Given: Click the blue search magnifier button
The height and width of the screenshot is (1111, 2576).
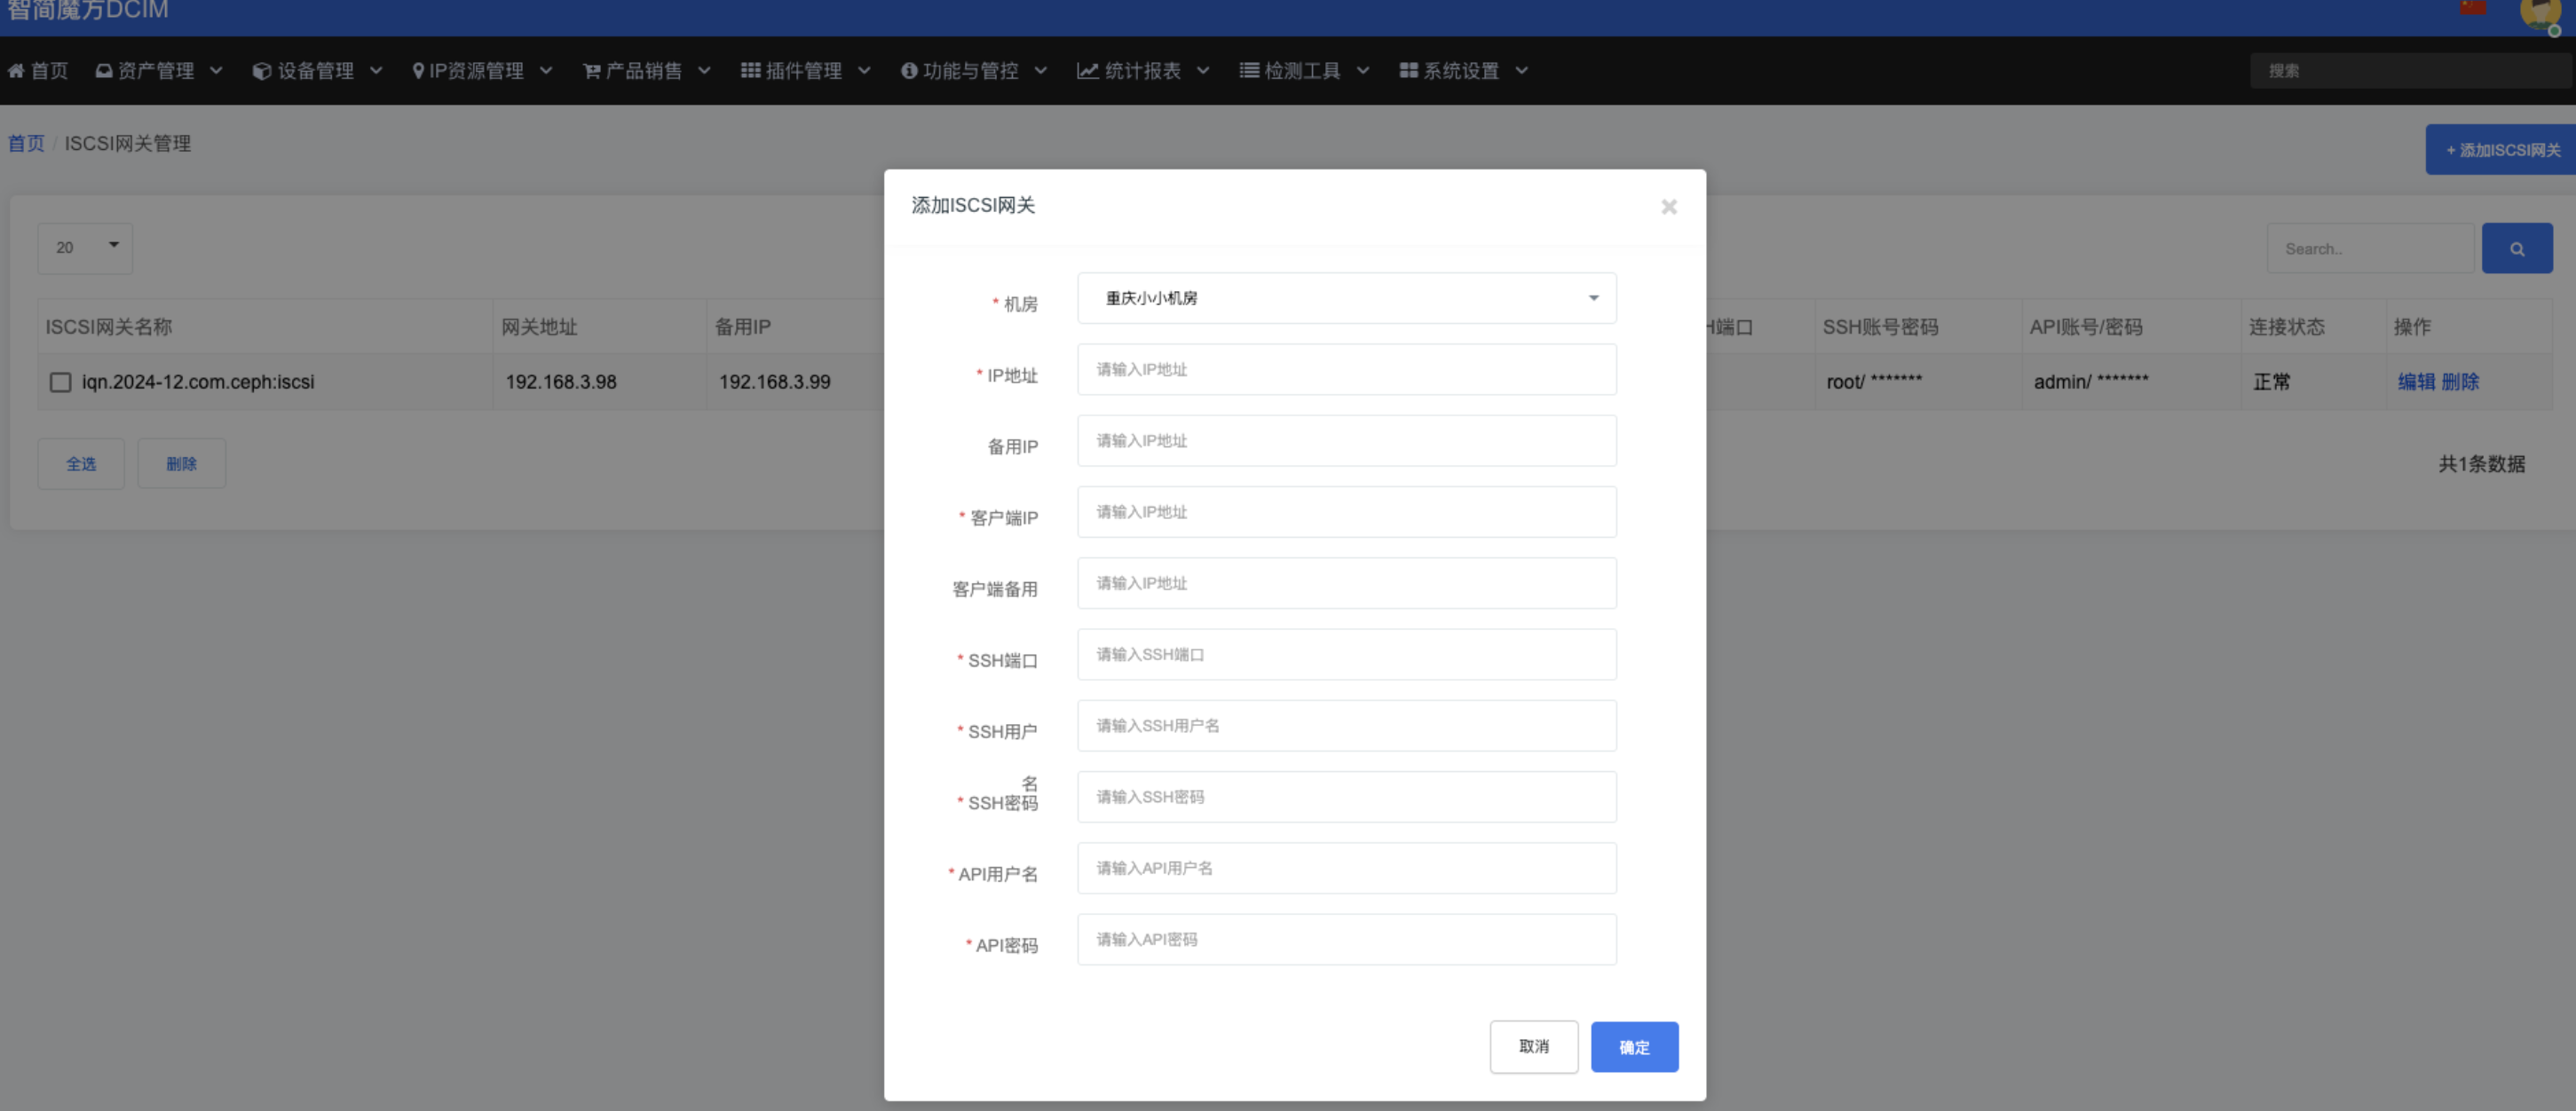Looking at the screenshot, I should tap(2516, 249).
